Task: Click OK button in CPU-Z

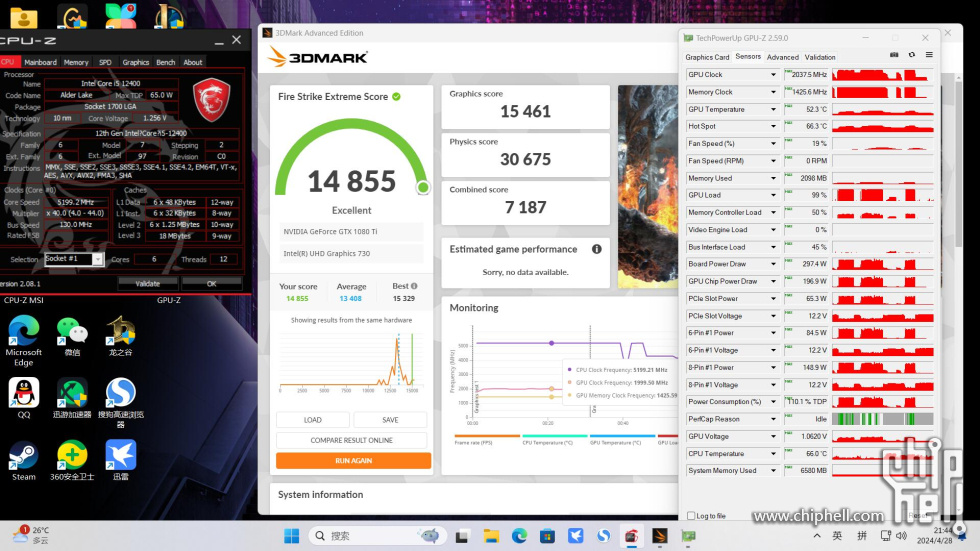Action: [x=212, y=284]
